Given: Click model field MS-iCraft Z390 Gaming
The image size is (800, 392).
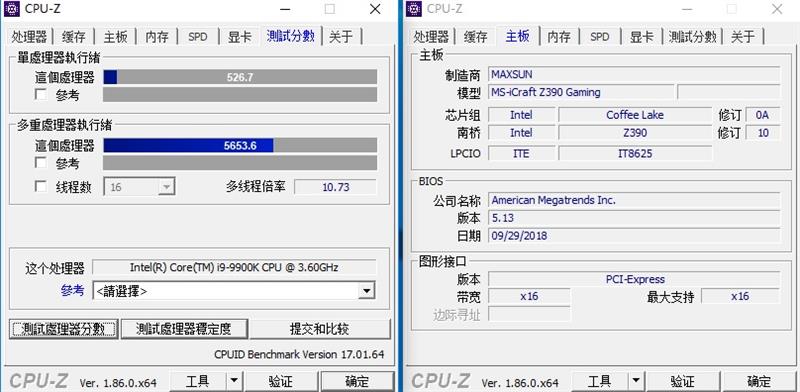Looking at the screenshot, I should click(x=581, y=92).
